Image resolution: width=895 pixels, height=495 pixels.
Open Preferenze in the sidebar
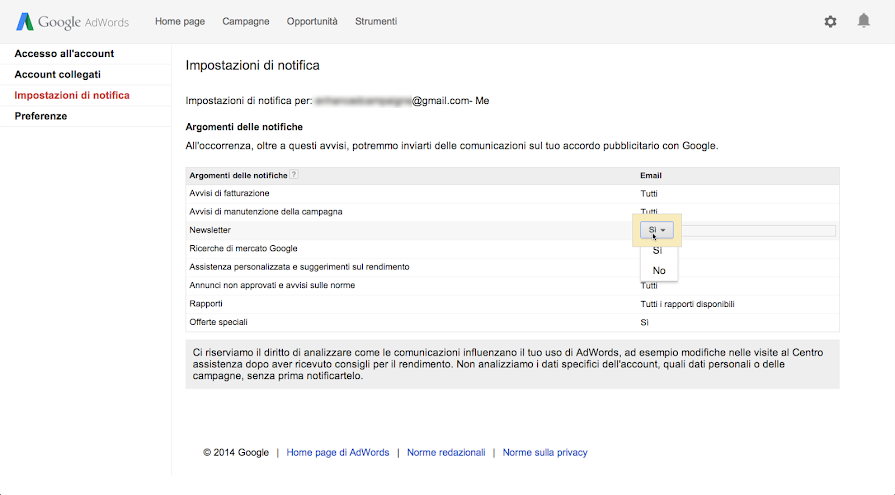tap(41, 117)
